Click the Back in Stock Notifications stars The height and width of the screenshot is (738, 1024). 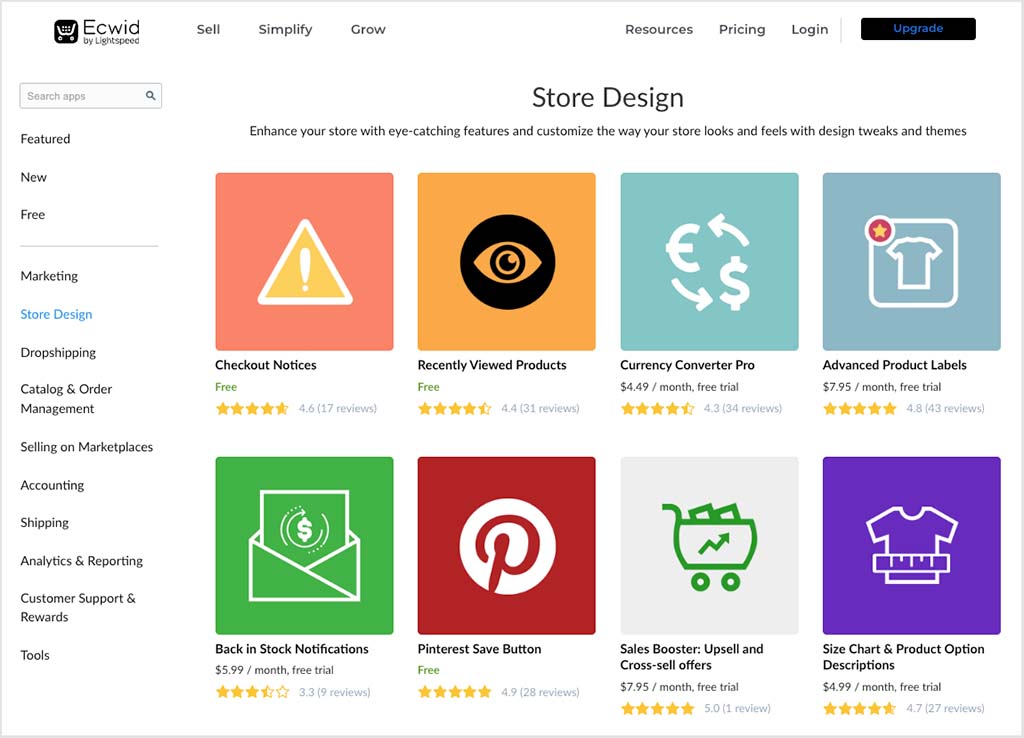click(x=252, y=692)
